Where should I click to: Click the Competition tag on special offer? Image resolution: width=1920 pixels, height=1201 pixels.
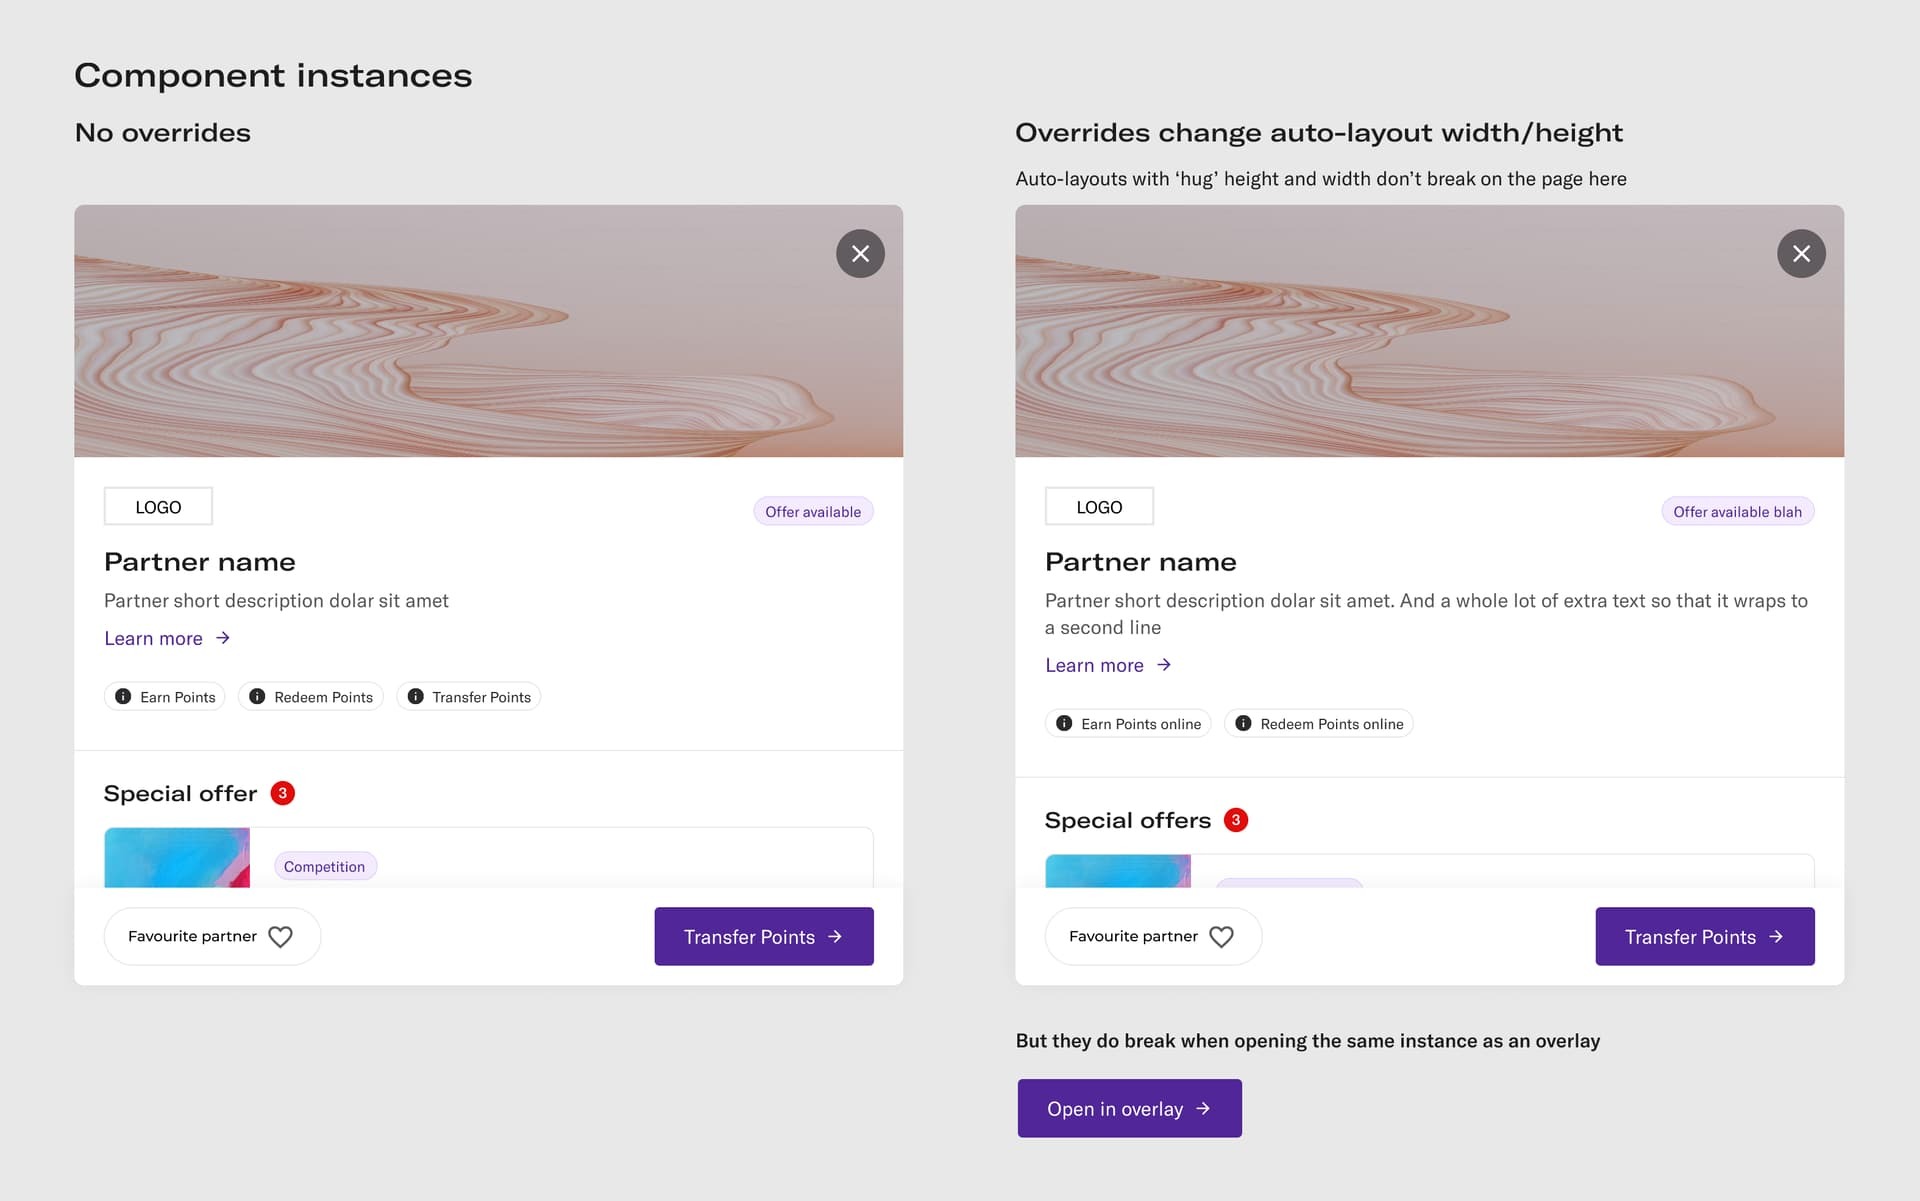[324, 865]
